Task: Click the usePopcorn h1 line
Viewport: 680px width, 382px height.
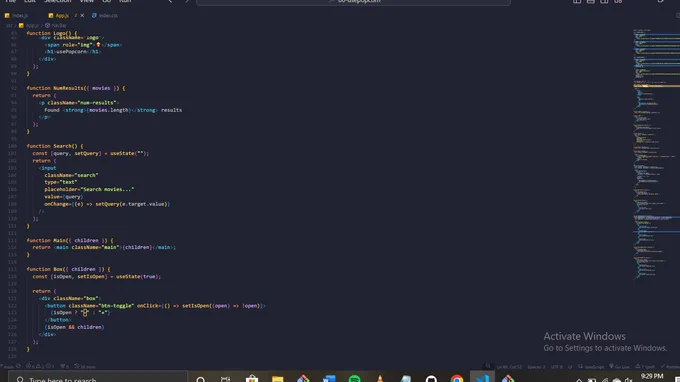Action: [x=73, y=52]
